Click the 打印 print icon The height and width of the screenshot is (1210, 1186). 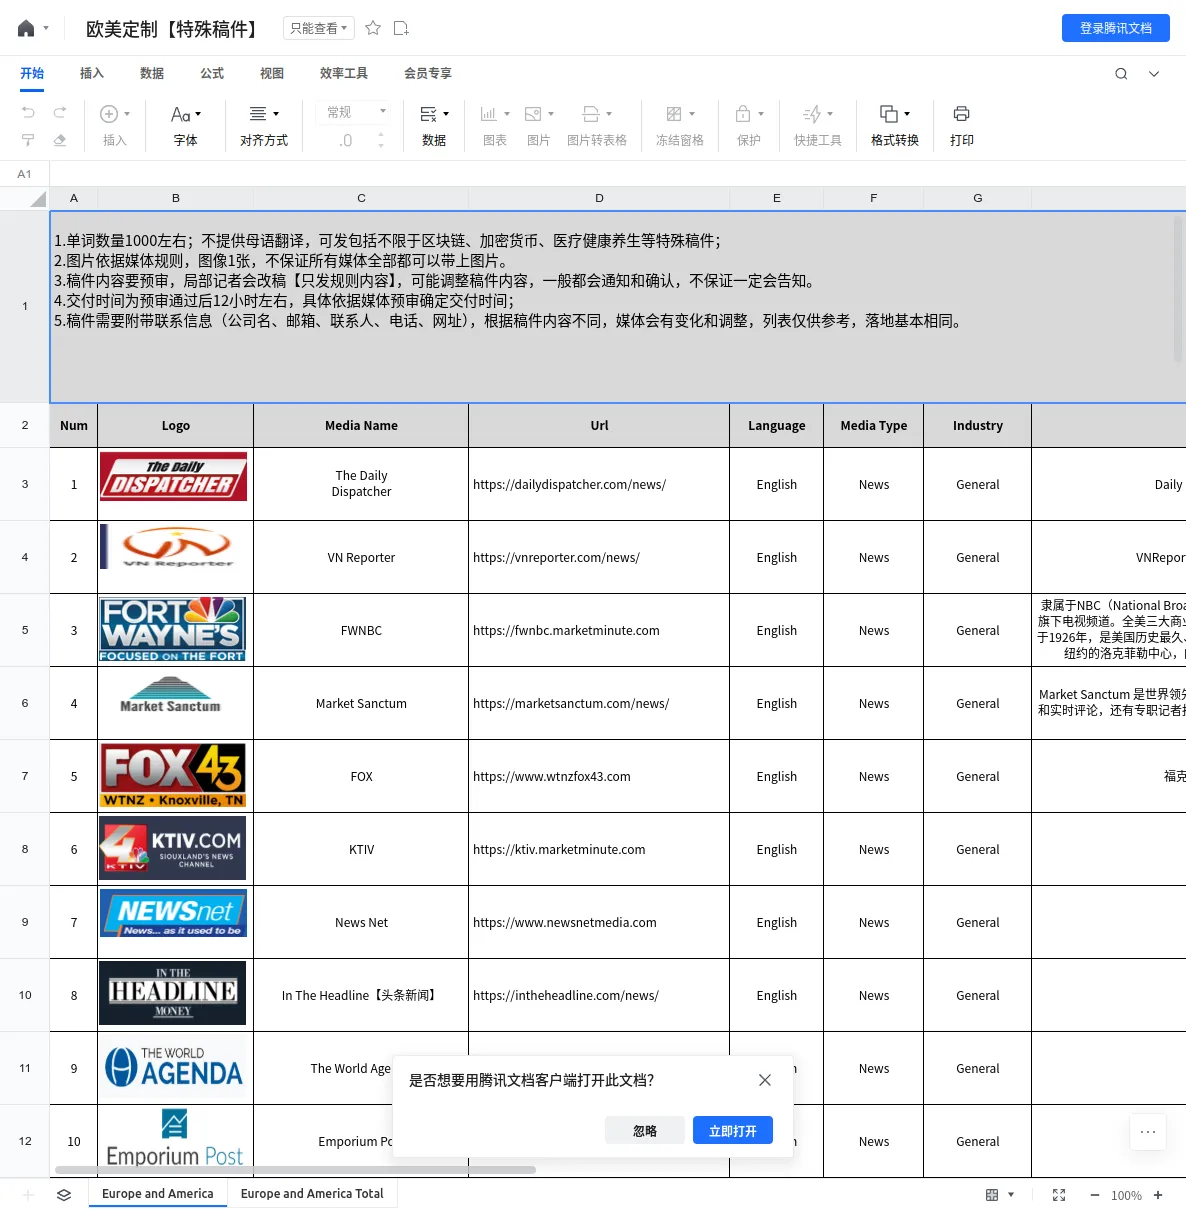(962, 114)
